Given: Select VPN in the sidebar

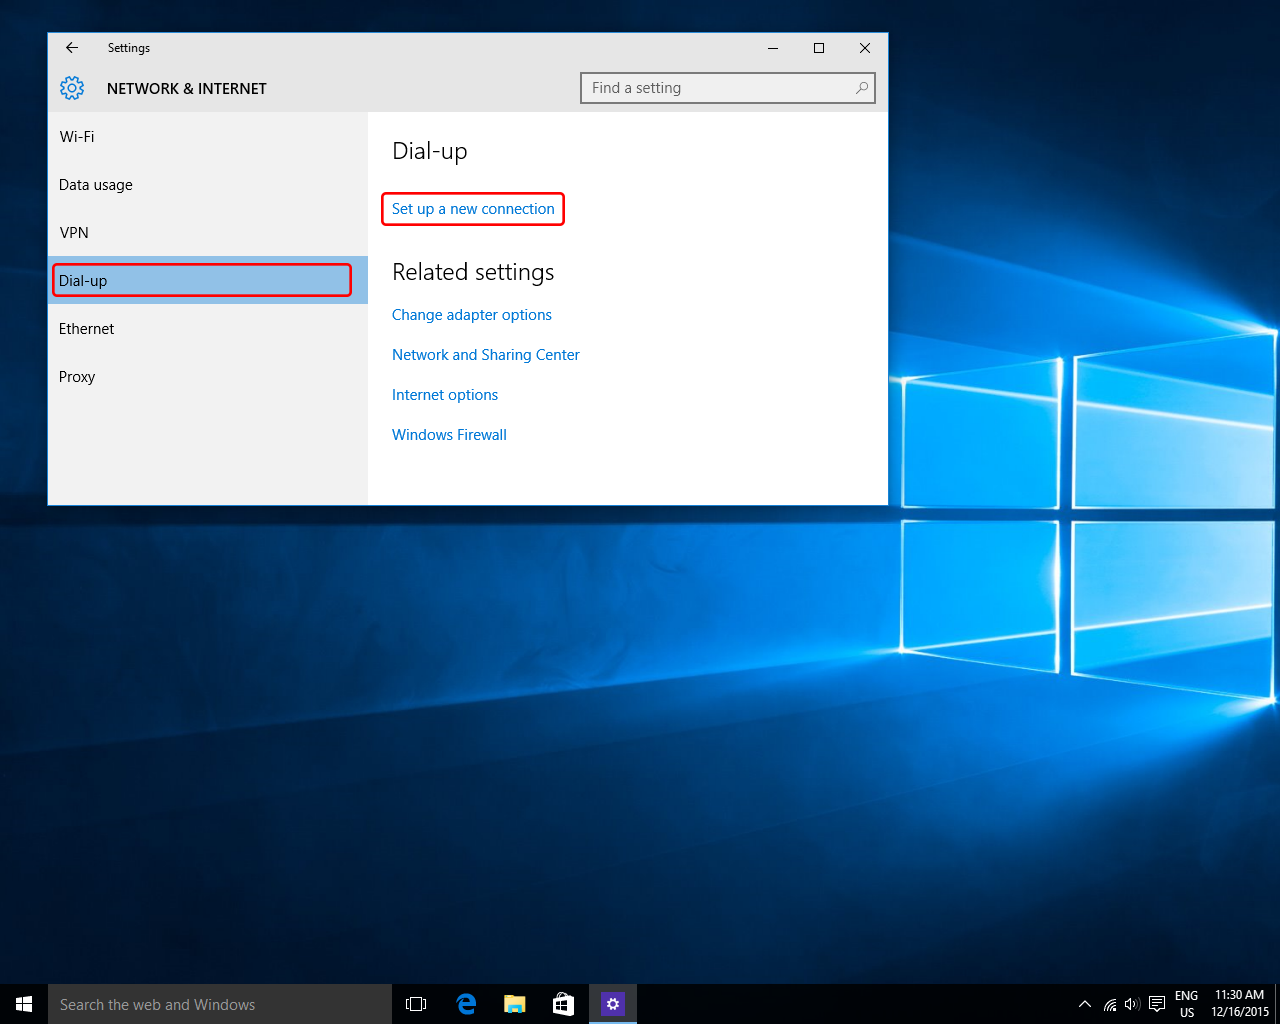Looking at the screenshot, I should click(208, 233).
